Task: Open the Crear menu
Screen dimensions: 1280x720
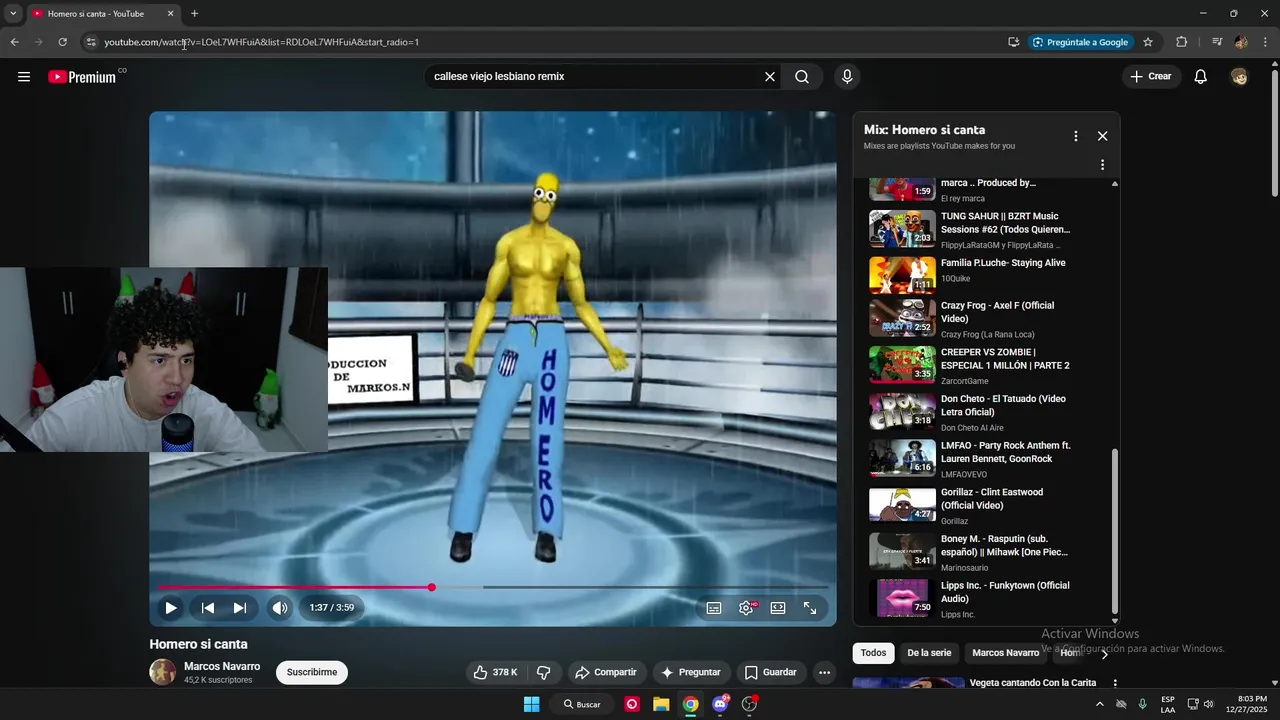Action: click(x=1151, y=77)
